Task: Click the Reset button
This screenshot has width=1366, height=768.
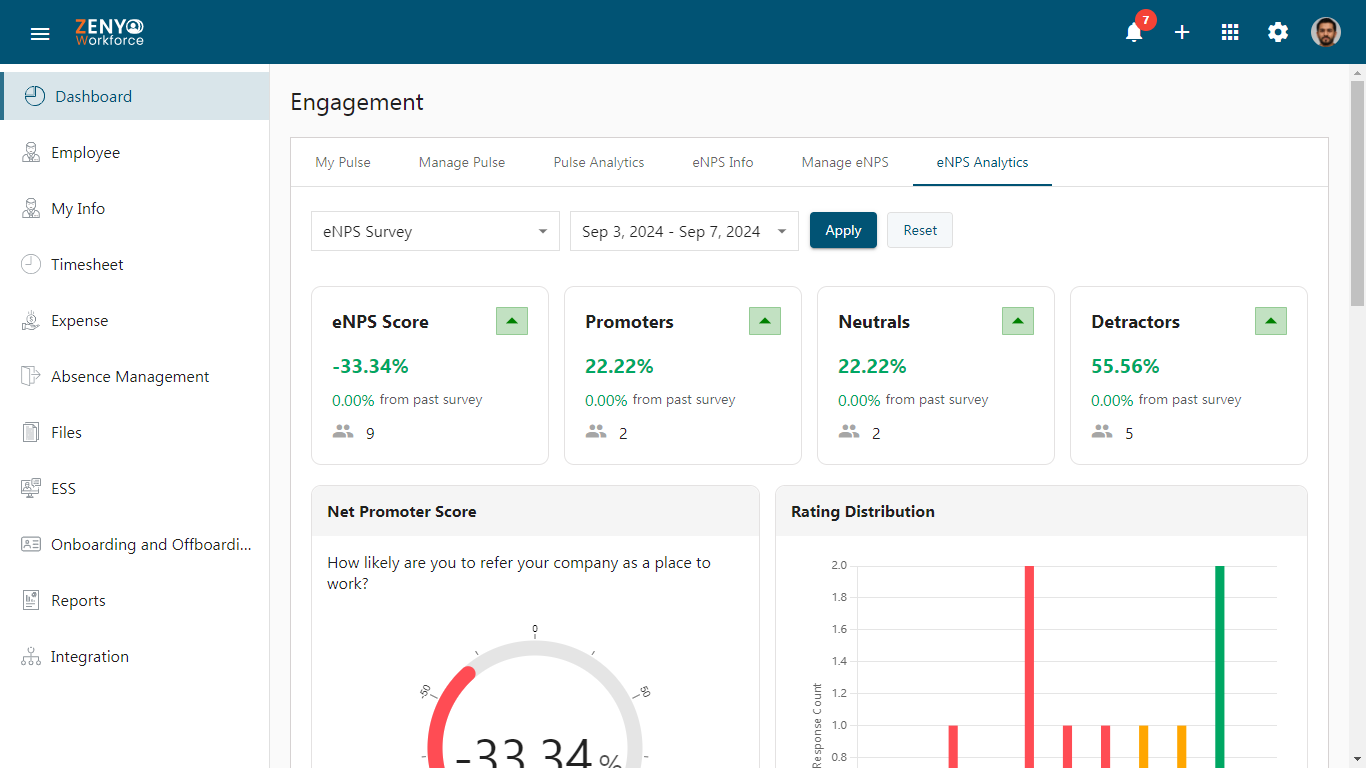Action: pos(920,230)
